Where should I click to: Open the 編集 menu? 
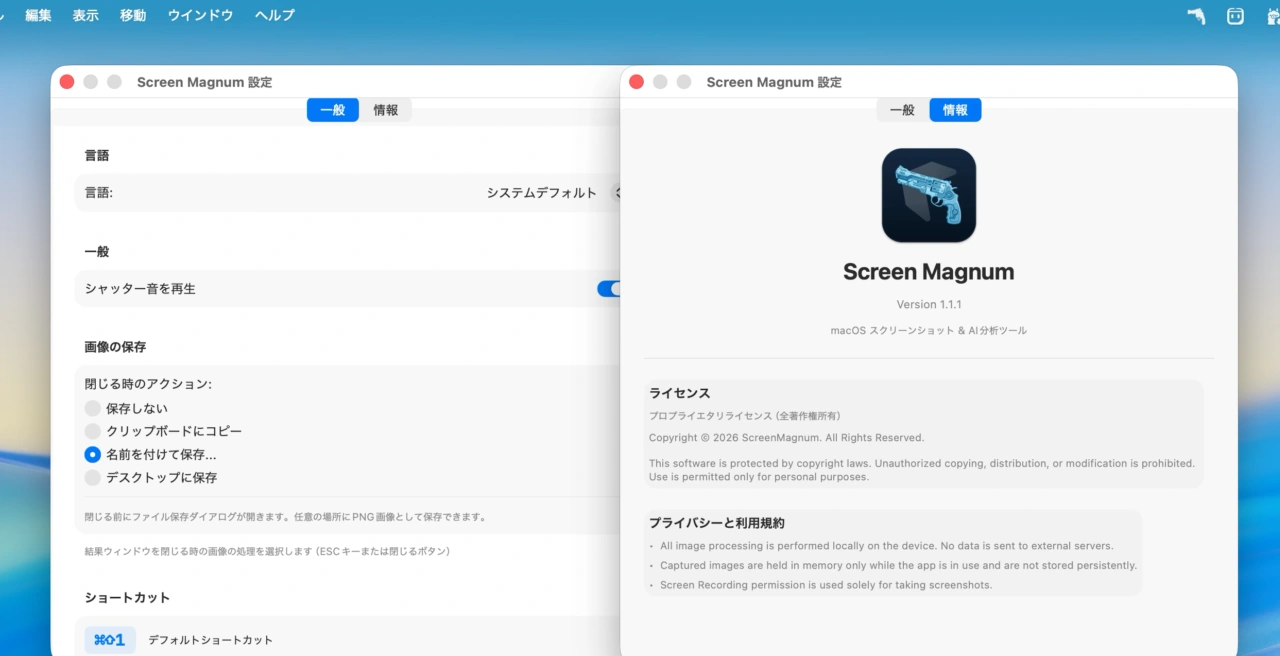click(37, 15)
